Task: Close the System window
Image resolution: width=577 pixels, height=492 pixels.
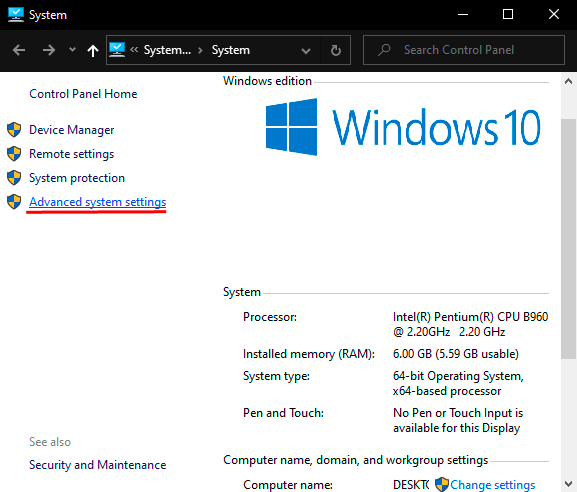Action: click(553, 15)
